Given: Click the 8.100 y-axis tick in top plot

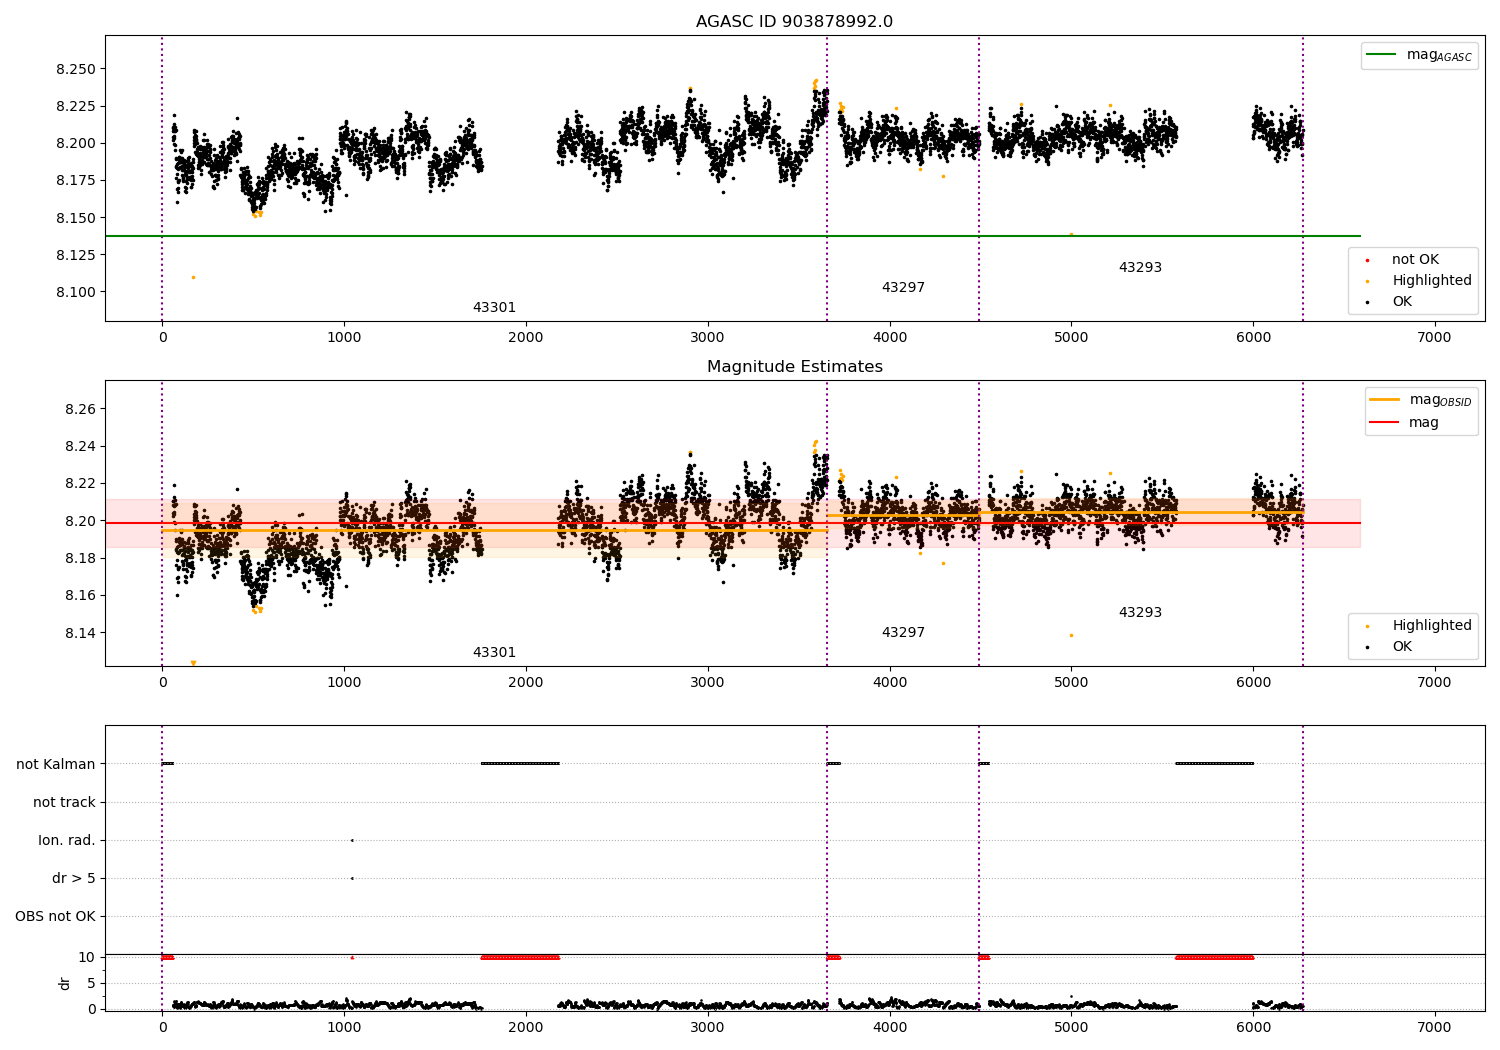Looking at the screenshot, I should tap(76, 293).
